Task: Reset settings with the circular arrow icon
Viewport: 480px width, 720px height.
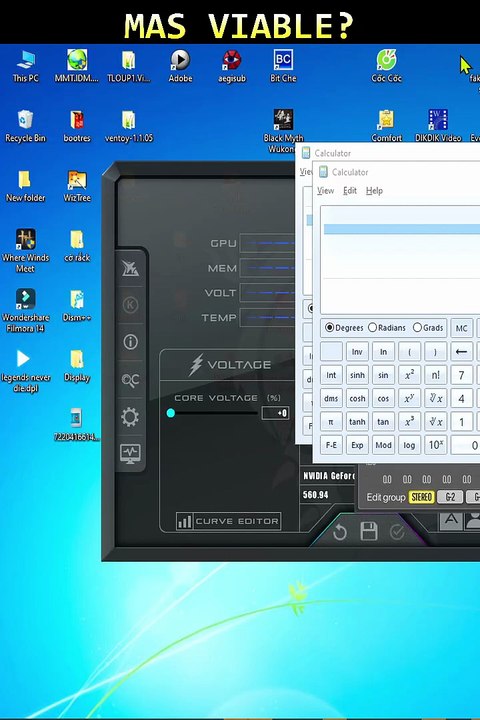Action: click(x=340, y=532)
